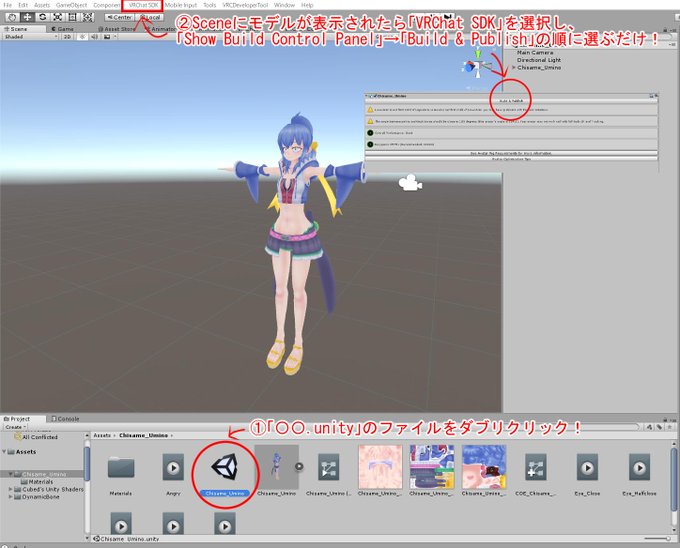Select the Materials folder icon in asset grid
680x548 pixels.
[x=121, y=466]
